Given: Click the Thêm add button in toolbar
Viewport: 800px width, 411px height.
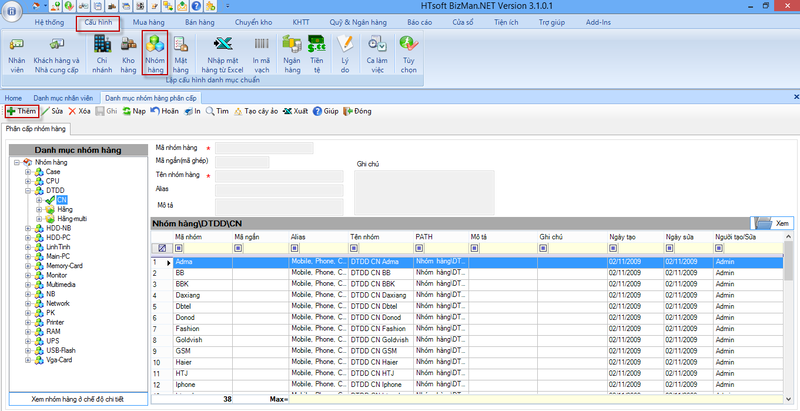Looking at the screenshot, I should coord(21,111).
